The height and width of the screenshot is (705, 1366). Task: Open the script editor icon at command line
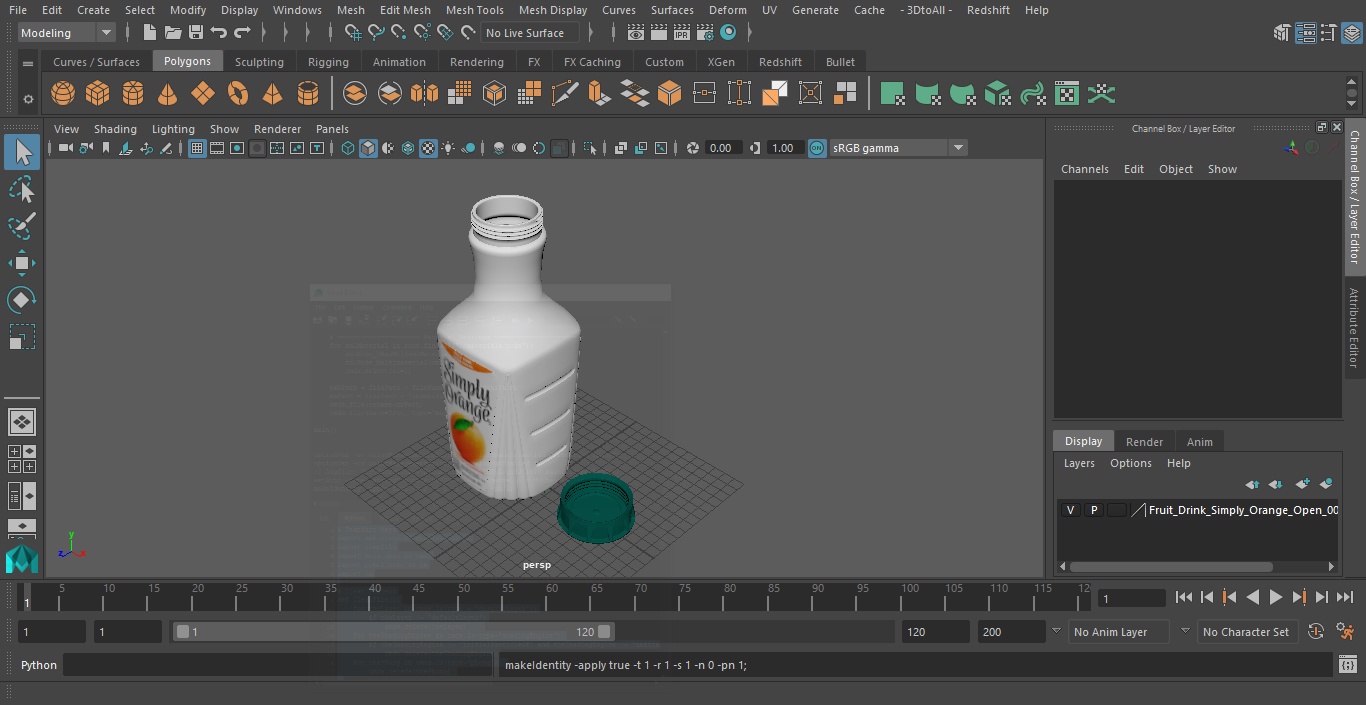tap(1347, 665)
